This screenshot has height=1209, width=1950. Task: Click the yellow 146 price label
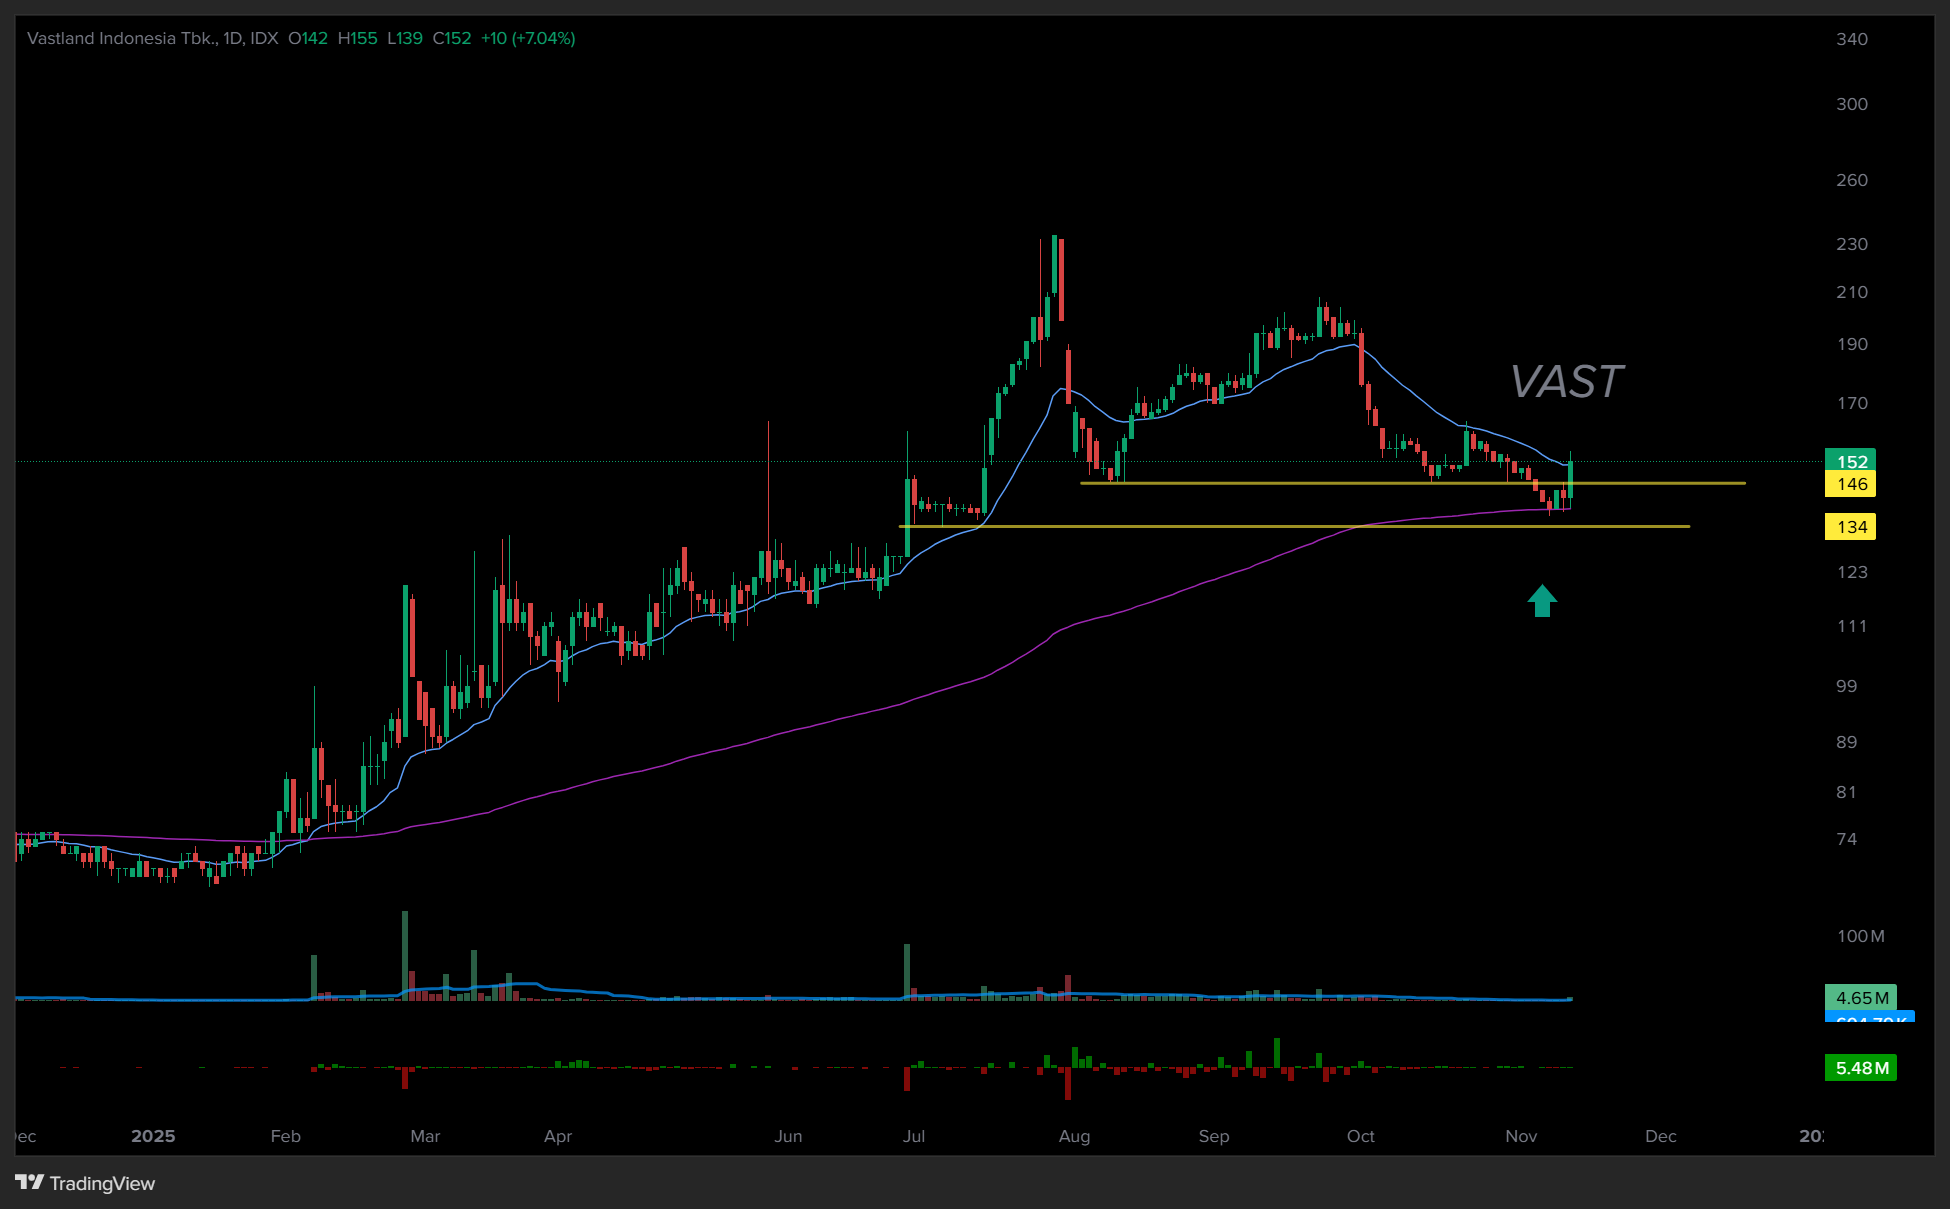pos(1851,484)
